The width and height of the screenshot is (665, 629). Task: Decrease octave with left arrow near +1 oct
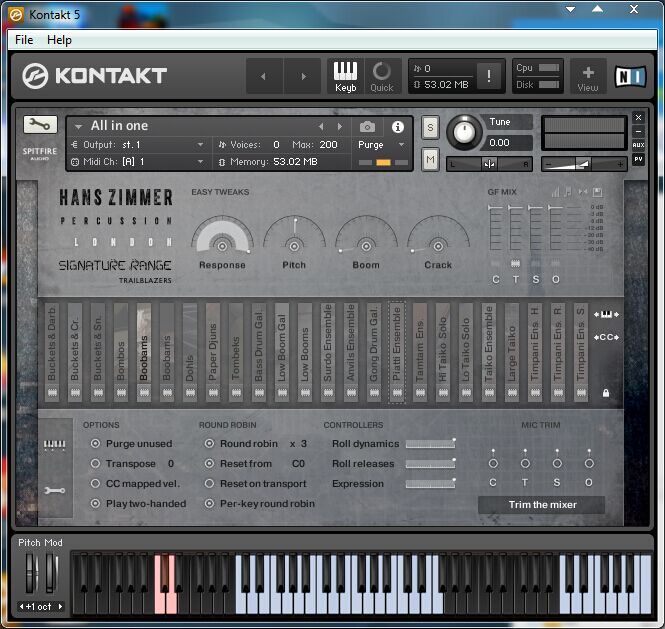[22, 607]
